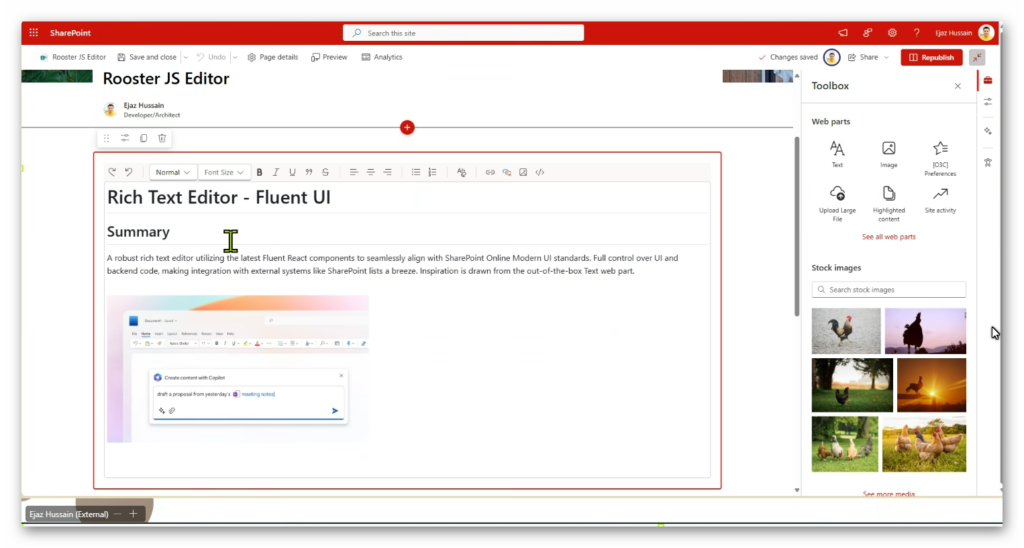Click the Summary heading in the editor
Screen dimensions: 1024x548
click(138, 232)
